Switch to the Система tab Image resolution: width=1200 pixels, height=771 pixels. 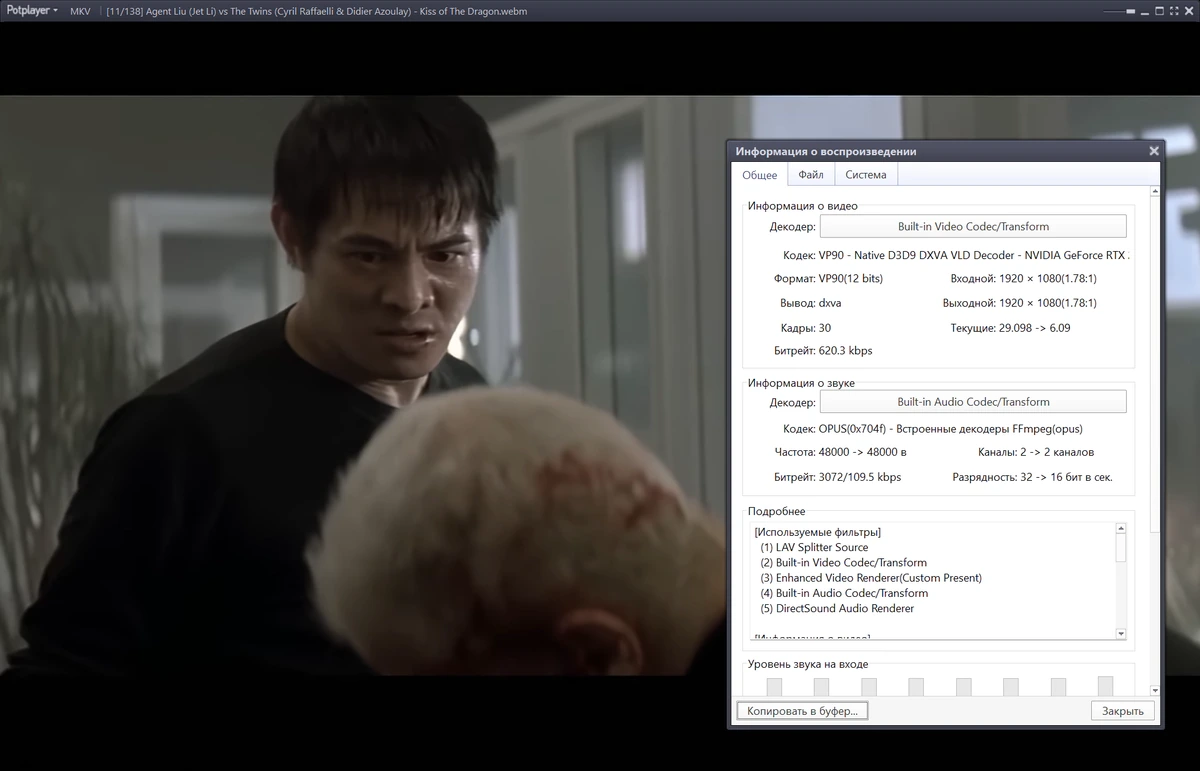coord(866,175)
